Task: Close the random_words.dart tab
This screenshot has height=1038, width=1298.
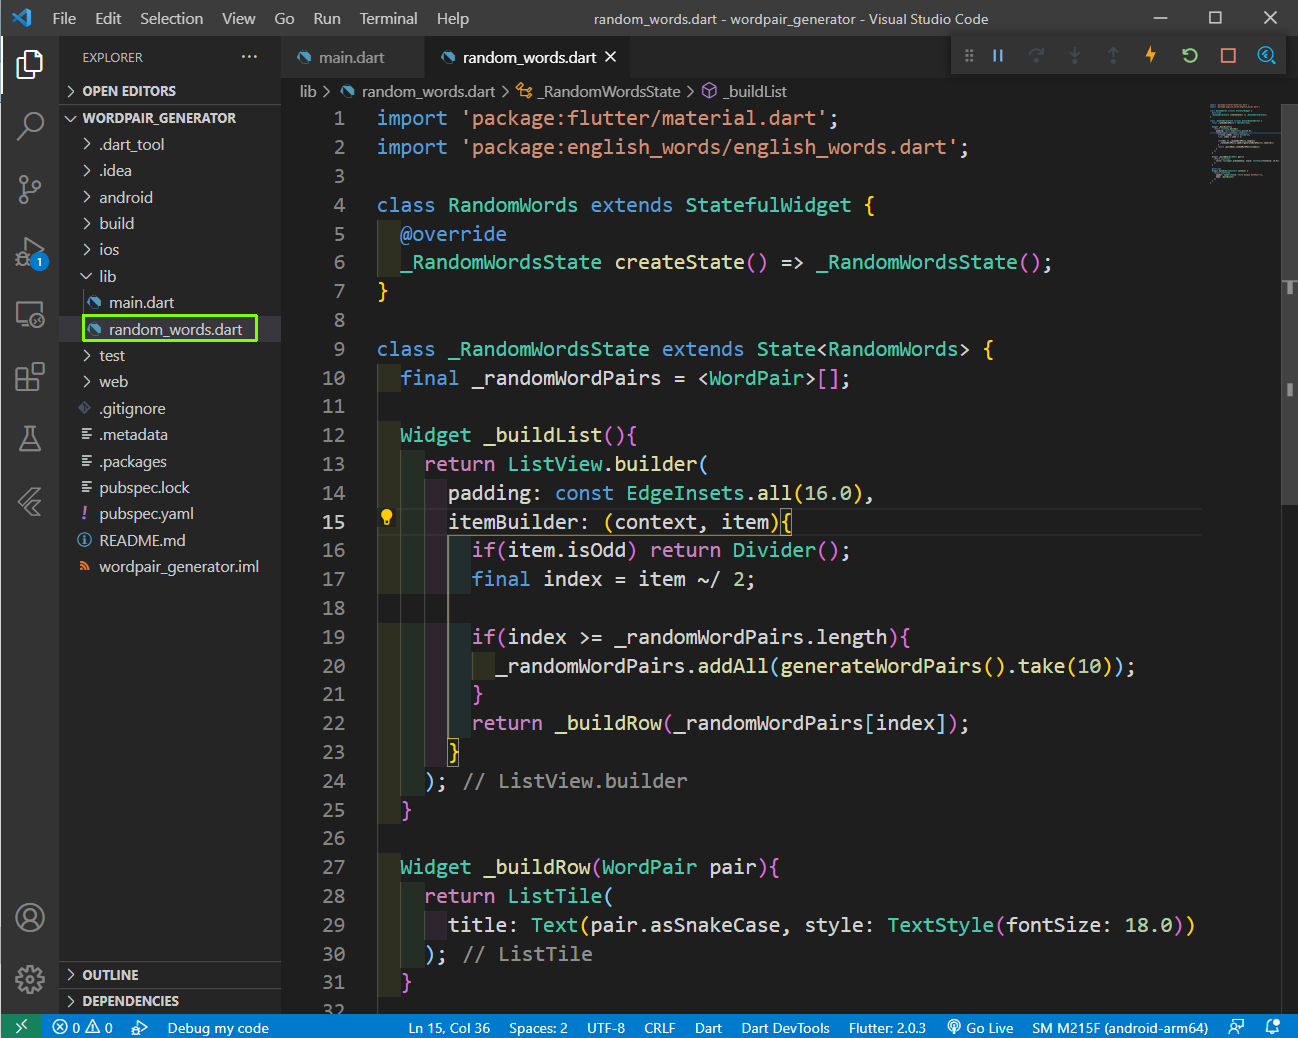Action: [x=611, y=57]
